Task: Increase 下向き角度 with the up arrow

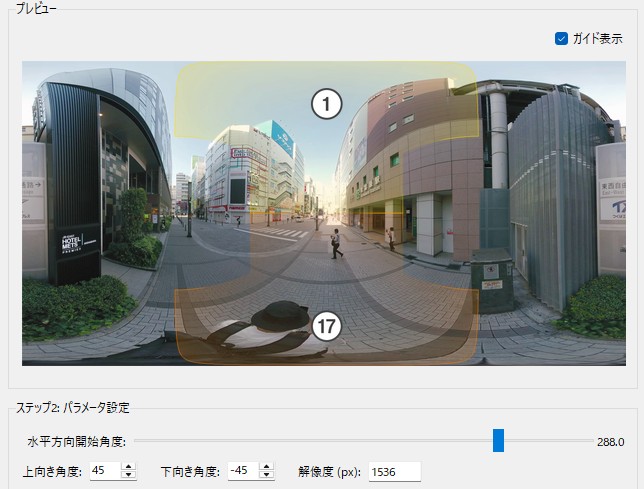Action: point(265,466)
